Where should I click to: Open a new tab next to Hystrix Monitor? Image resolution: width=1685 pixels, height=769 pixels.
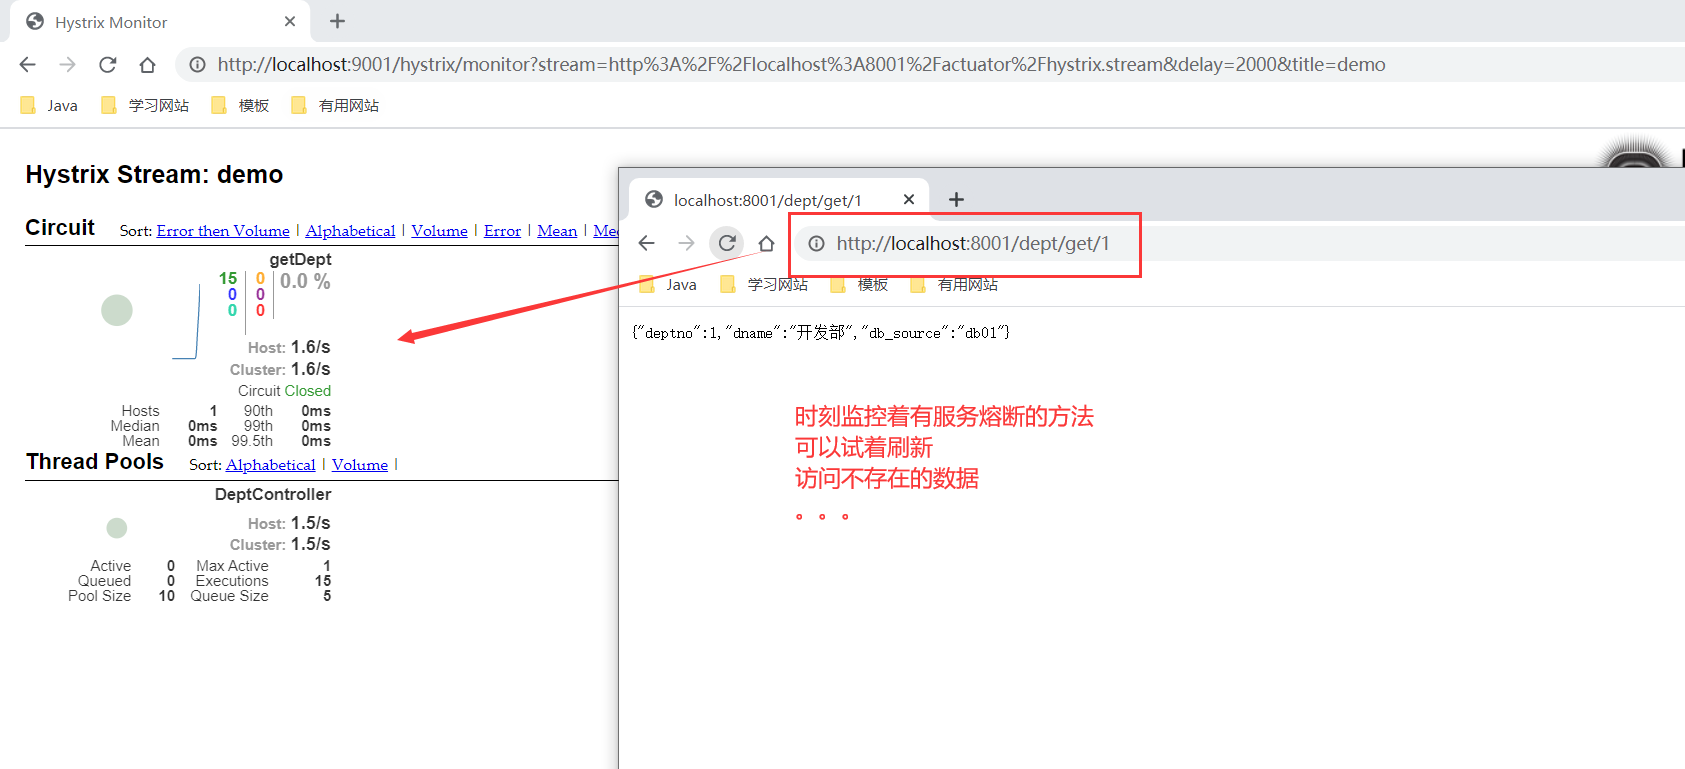click(338, 21)
